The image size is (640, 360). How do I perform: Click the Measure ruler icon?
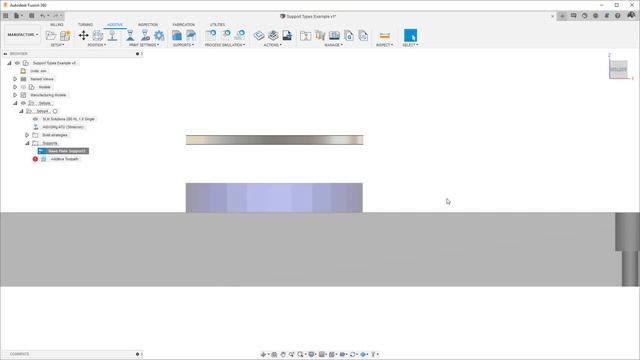point(384,36)
